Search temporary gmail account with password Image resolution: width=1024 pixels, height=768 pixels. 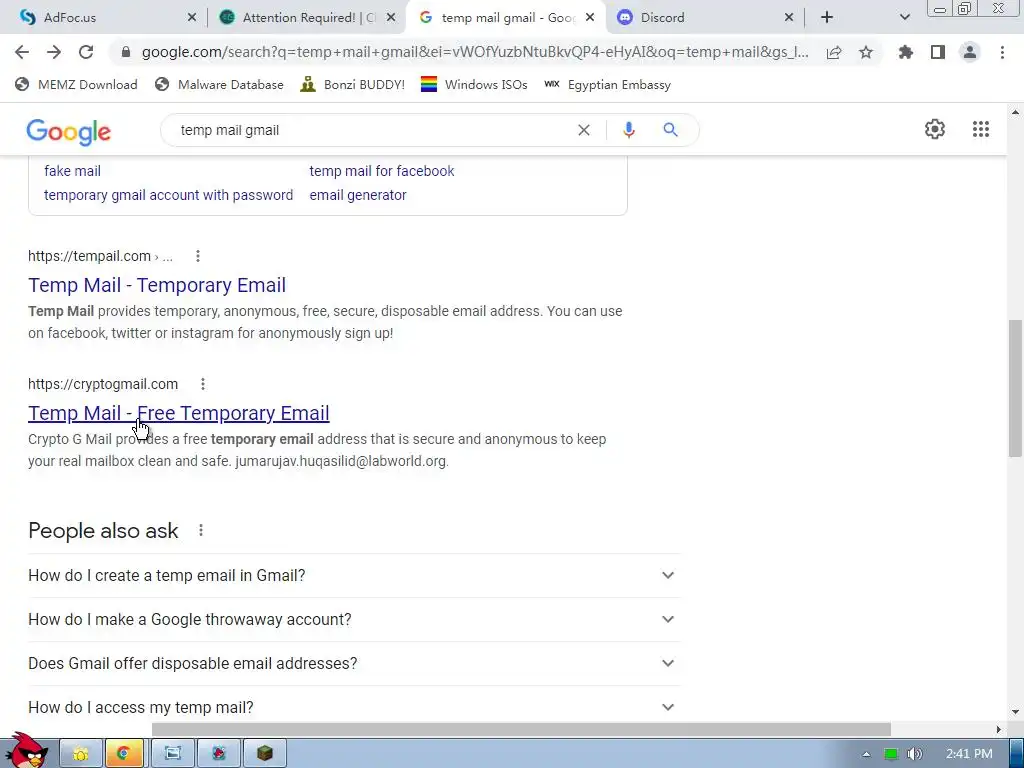[x=168, y=195]
